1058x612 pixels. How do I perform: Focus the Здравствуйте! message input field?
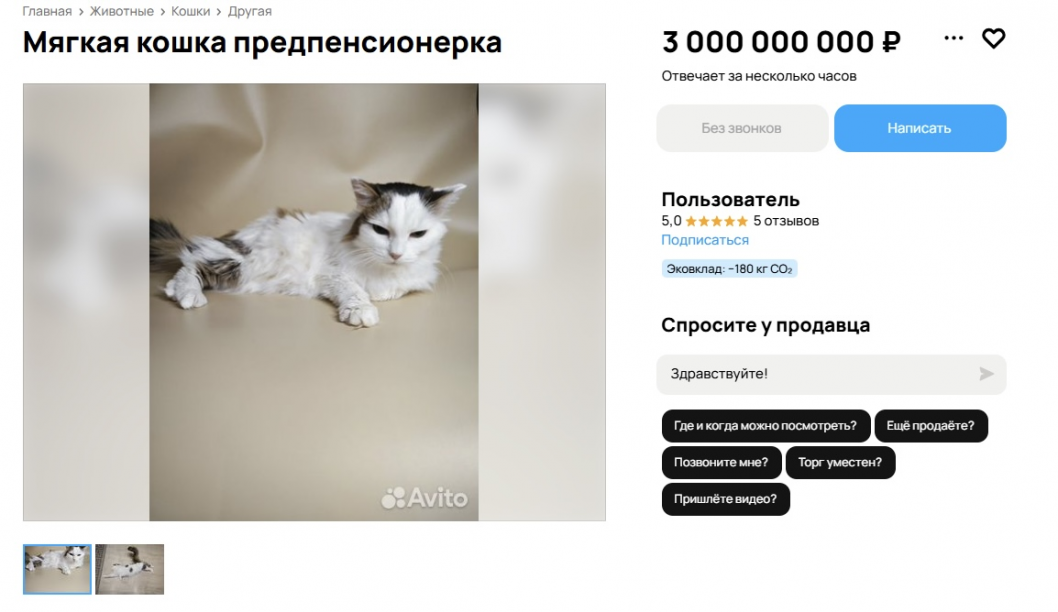831,374
